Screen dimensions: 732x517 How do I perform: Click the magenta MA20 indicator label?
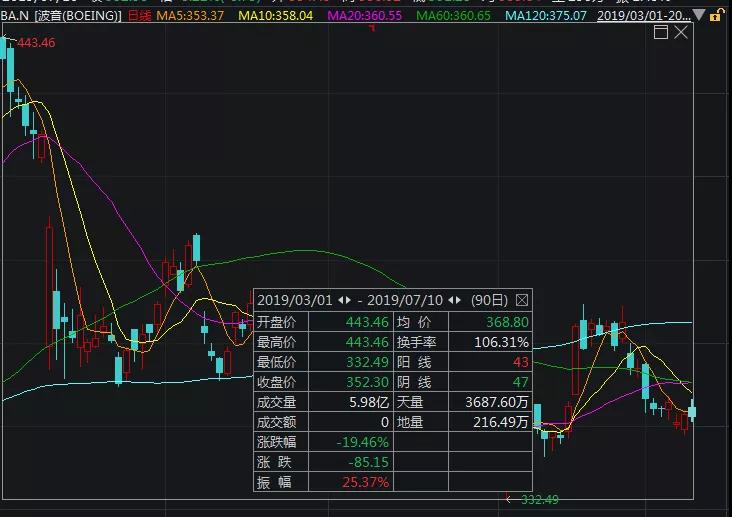point(364,15)
